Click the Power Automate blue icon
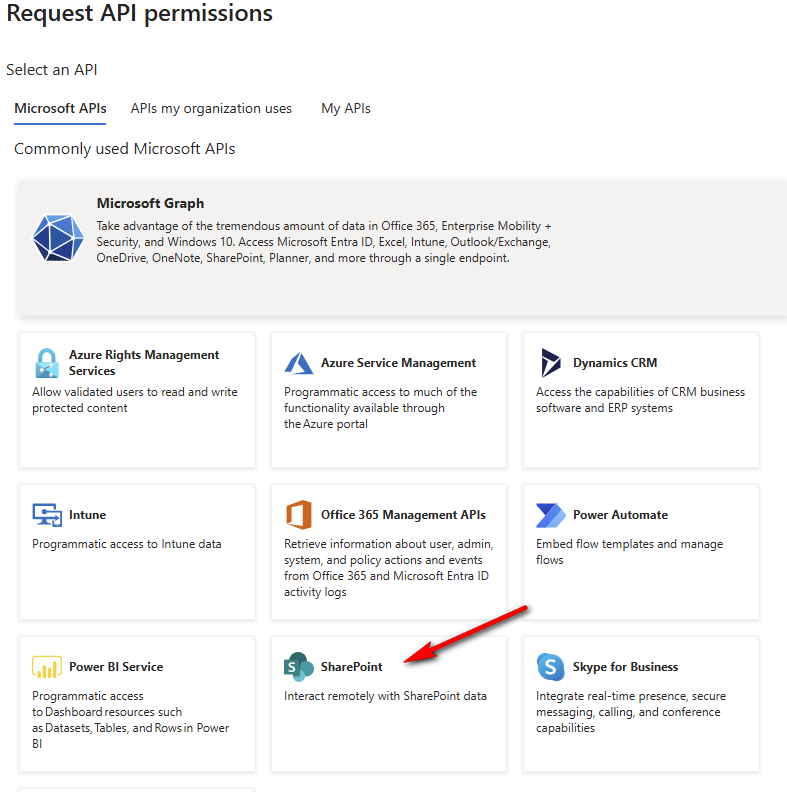The height and width of the screenshot is (792, 787). click(551, 515)
